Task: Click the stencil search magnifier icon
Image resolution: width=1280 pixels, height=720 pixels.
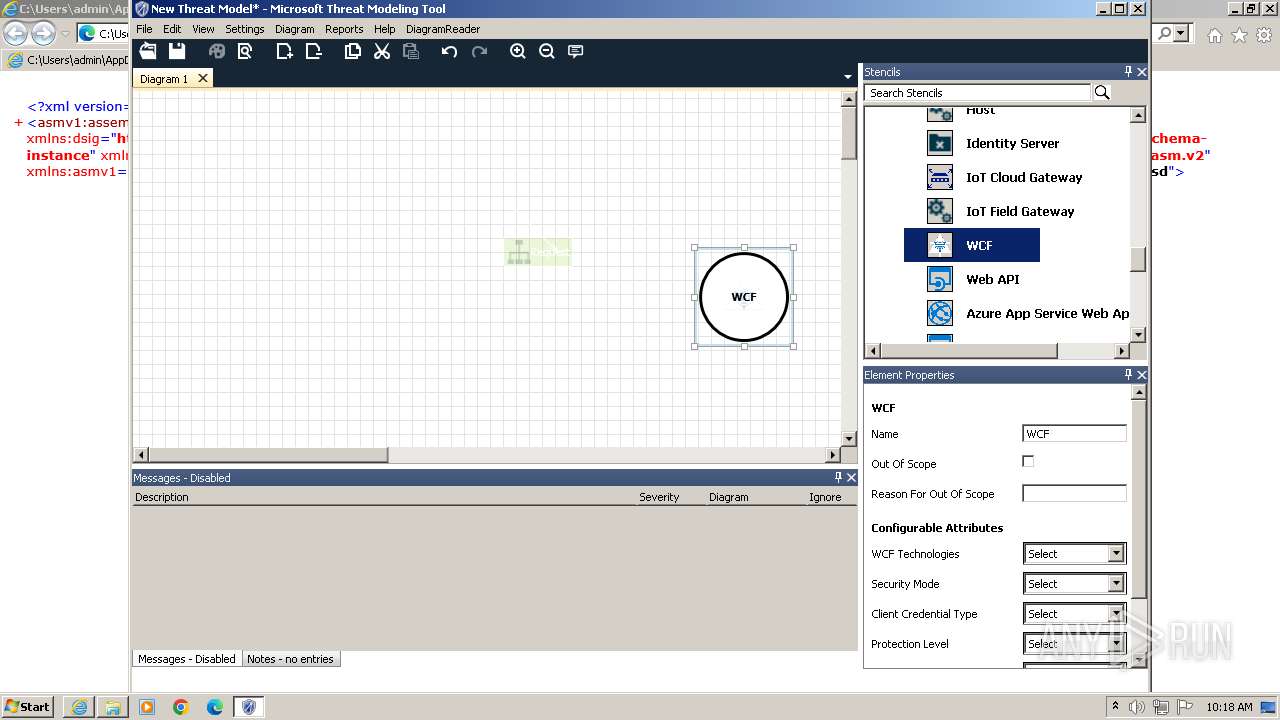Action: (1102, 92)
